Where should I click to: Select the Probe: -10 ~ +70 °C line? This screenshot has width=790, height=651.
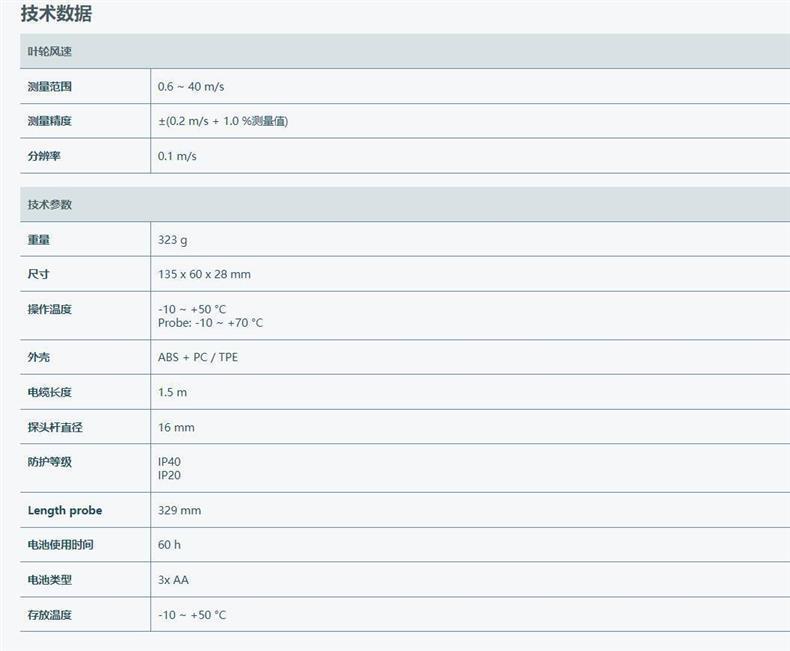210,323
